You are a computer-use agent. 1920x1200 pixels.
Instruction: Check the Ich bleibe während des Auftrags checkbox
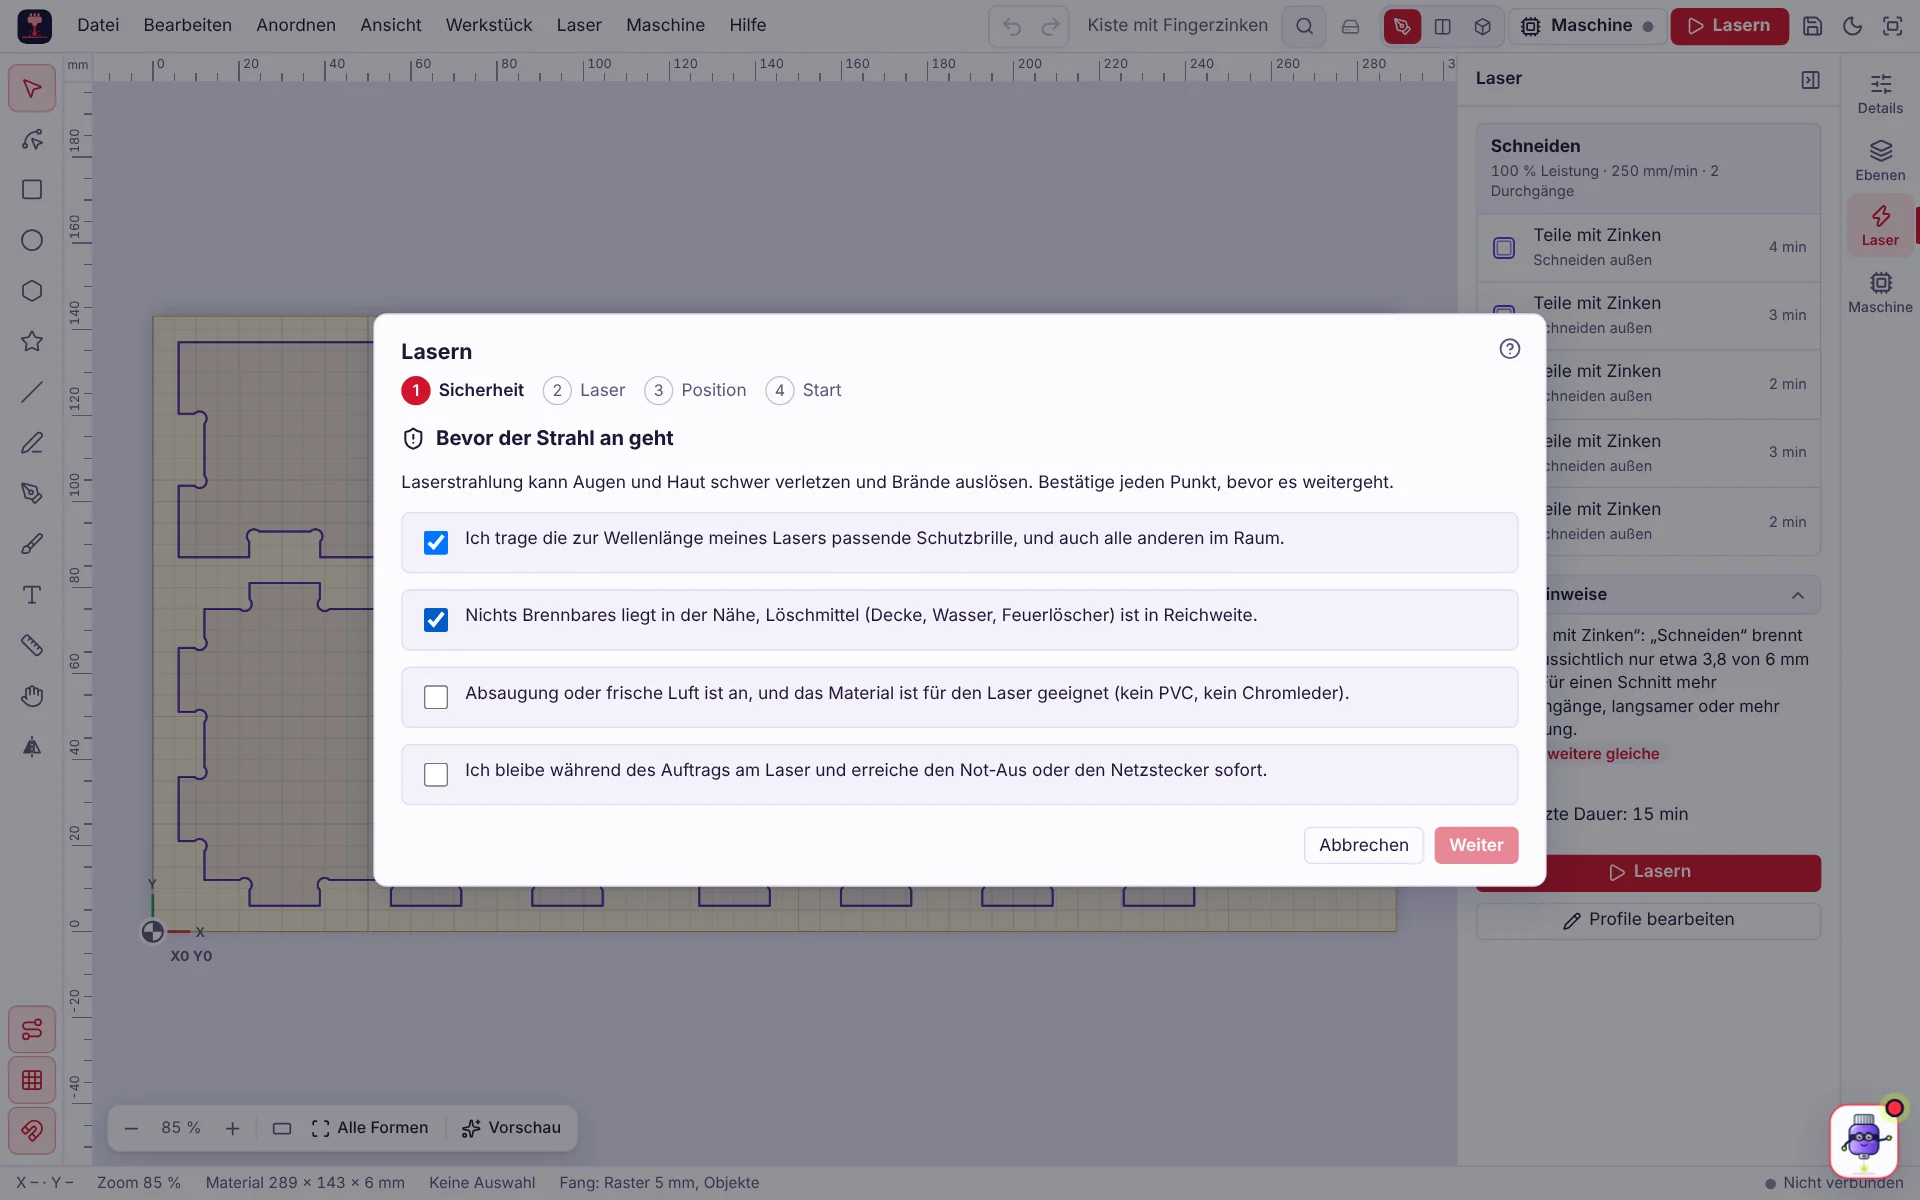436,775
